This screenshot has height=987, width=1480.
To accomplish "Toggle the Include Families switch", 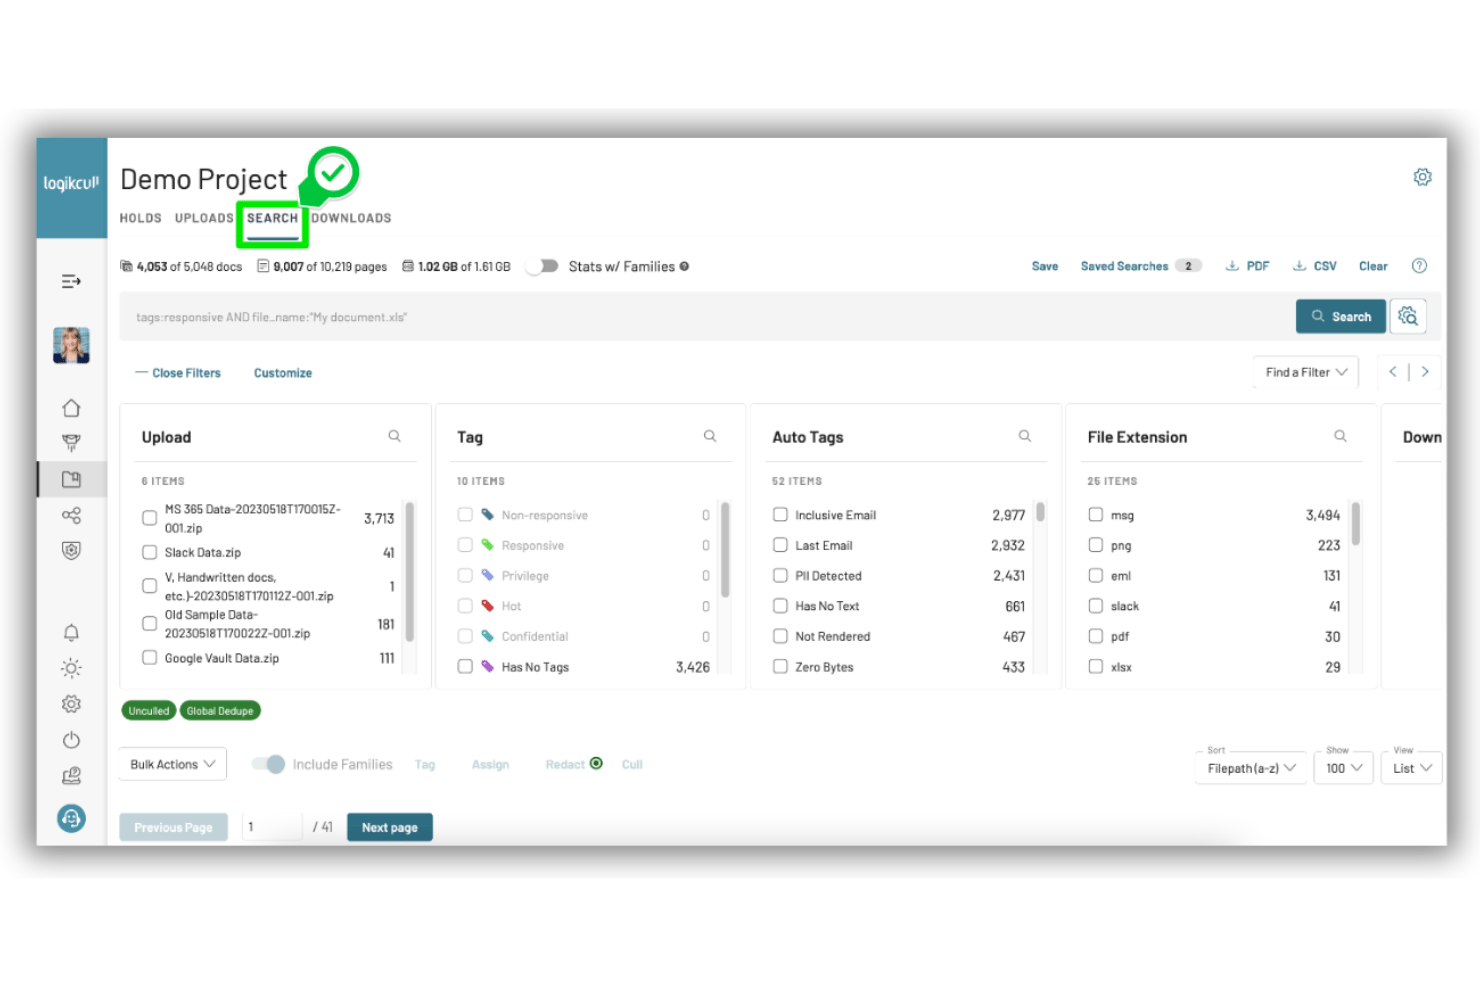I will [x=268, y=764].
